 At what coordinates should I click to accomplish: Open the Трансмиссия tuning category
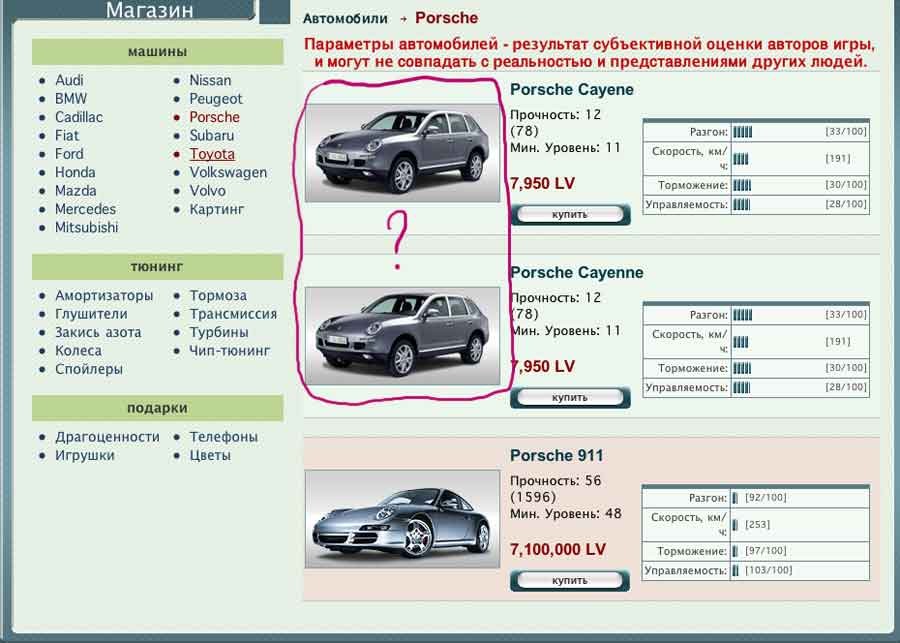point(233,314)
